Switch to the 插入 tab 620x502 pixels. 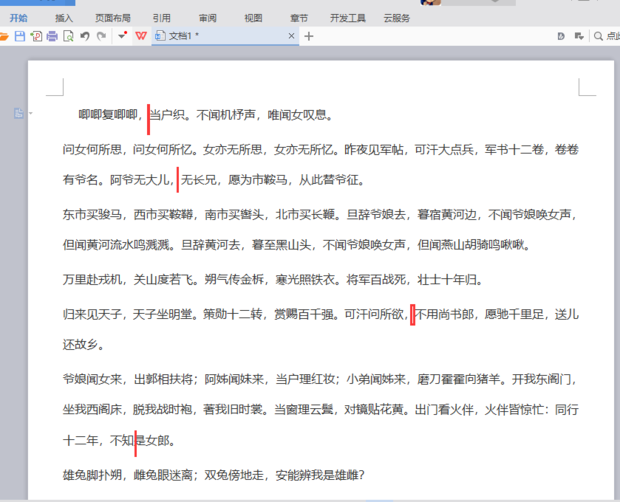pyautogui.click(x=64, y=18)
